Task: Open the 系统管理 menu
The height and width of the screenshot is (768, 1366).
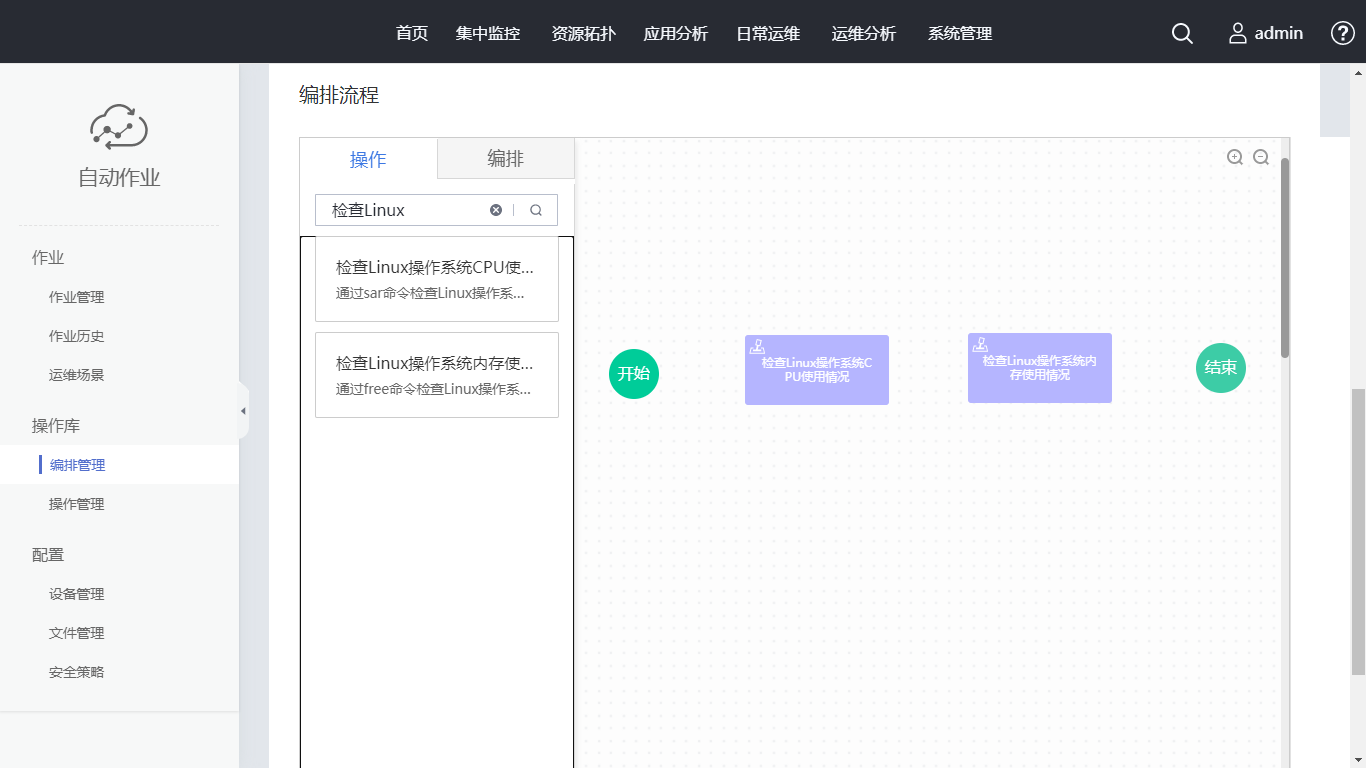Action: click(960, 33)
